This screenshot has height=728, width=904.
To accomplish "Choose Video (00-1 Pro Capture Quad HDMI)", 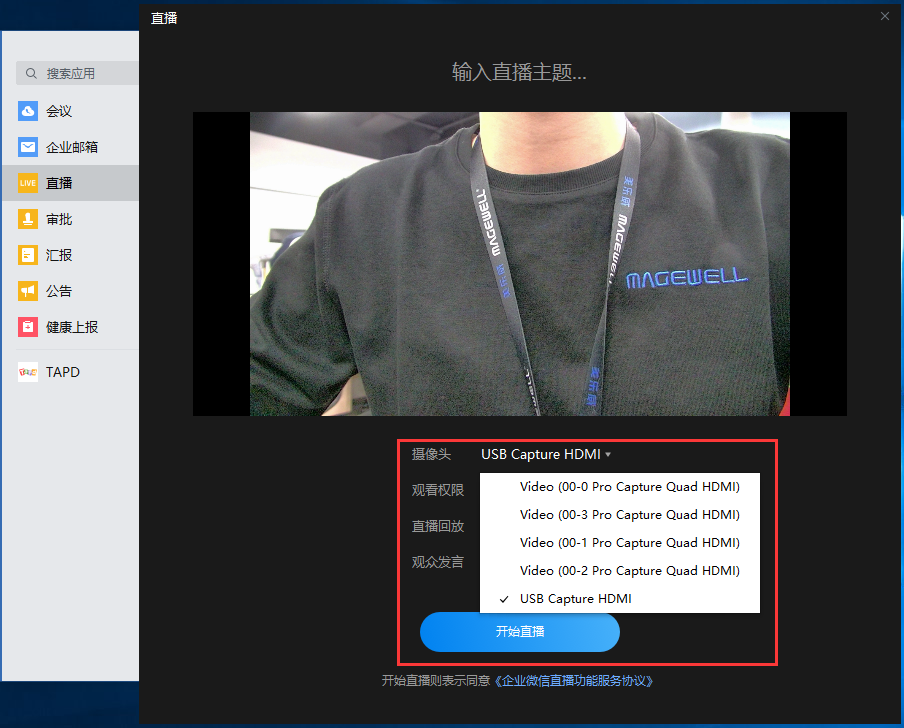I will click(x=620, y=543).
